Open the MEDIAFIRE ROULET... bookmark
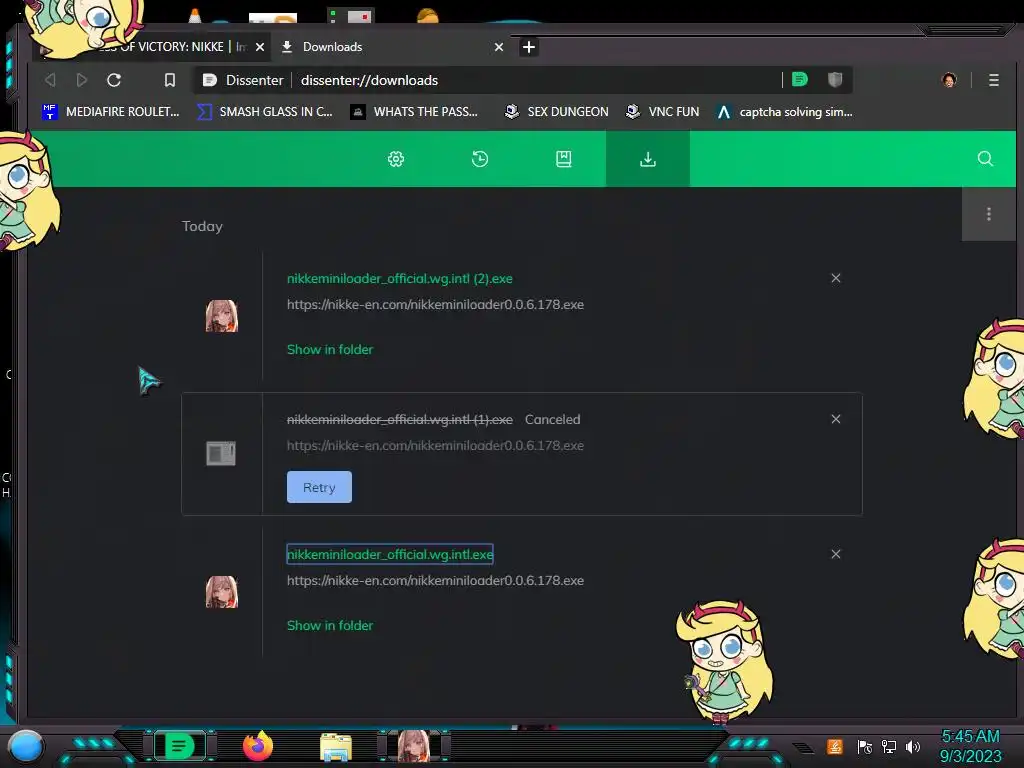 tap(110, 112)
